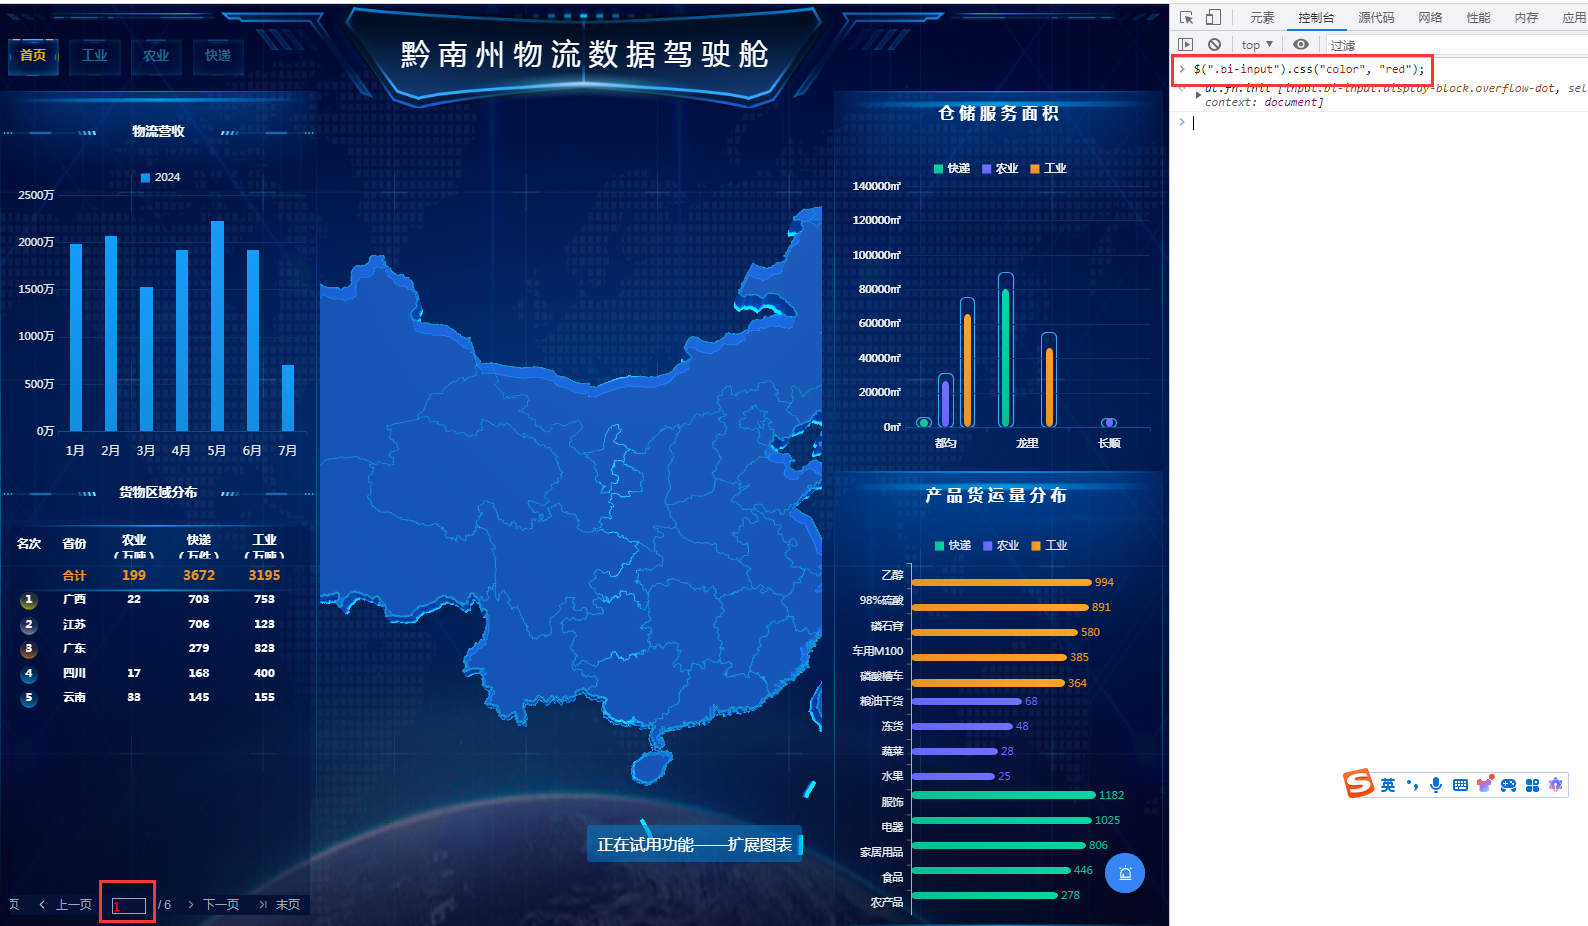Toggle the 2024 legend in 物流营收 chart
1588x926 pixels.
[160, 177]
